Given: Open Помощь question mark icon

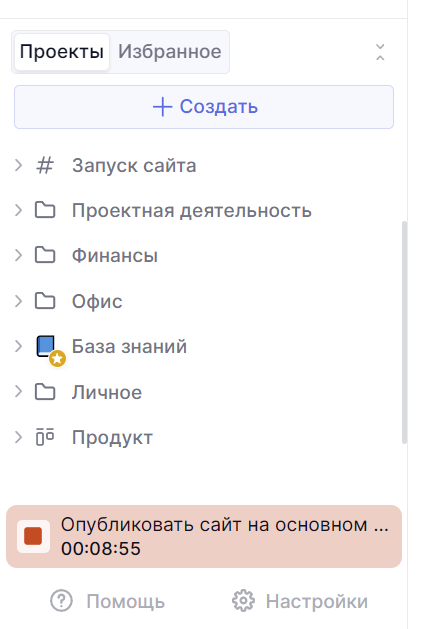Looking at the screenshot, I should point(61,601).
